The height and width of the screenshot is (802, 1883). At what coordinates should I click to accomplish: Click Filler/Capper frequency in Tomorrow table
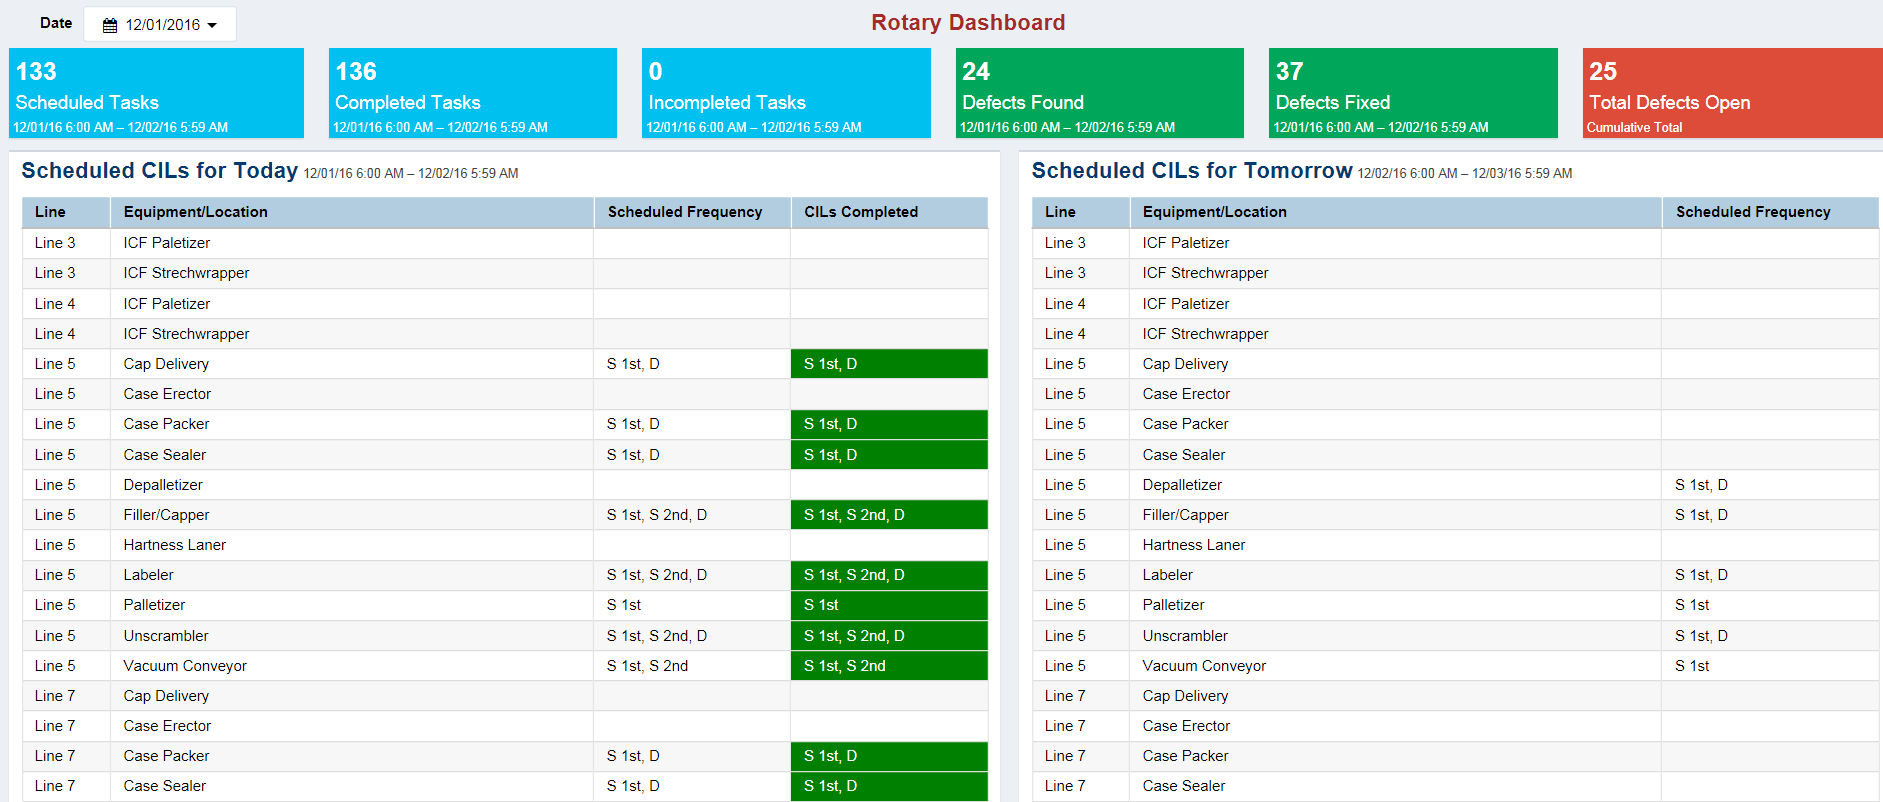1702,515
